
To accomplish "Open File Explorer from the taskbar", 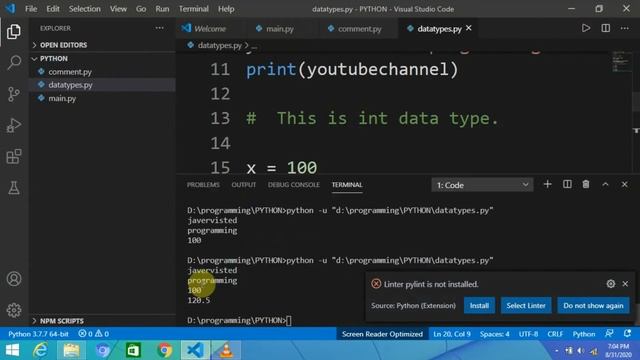I will [x=71, y=350].
